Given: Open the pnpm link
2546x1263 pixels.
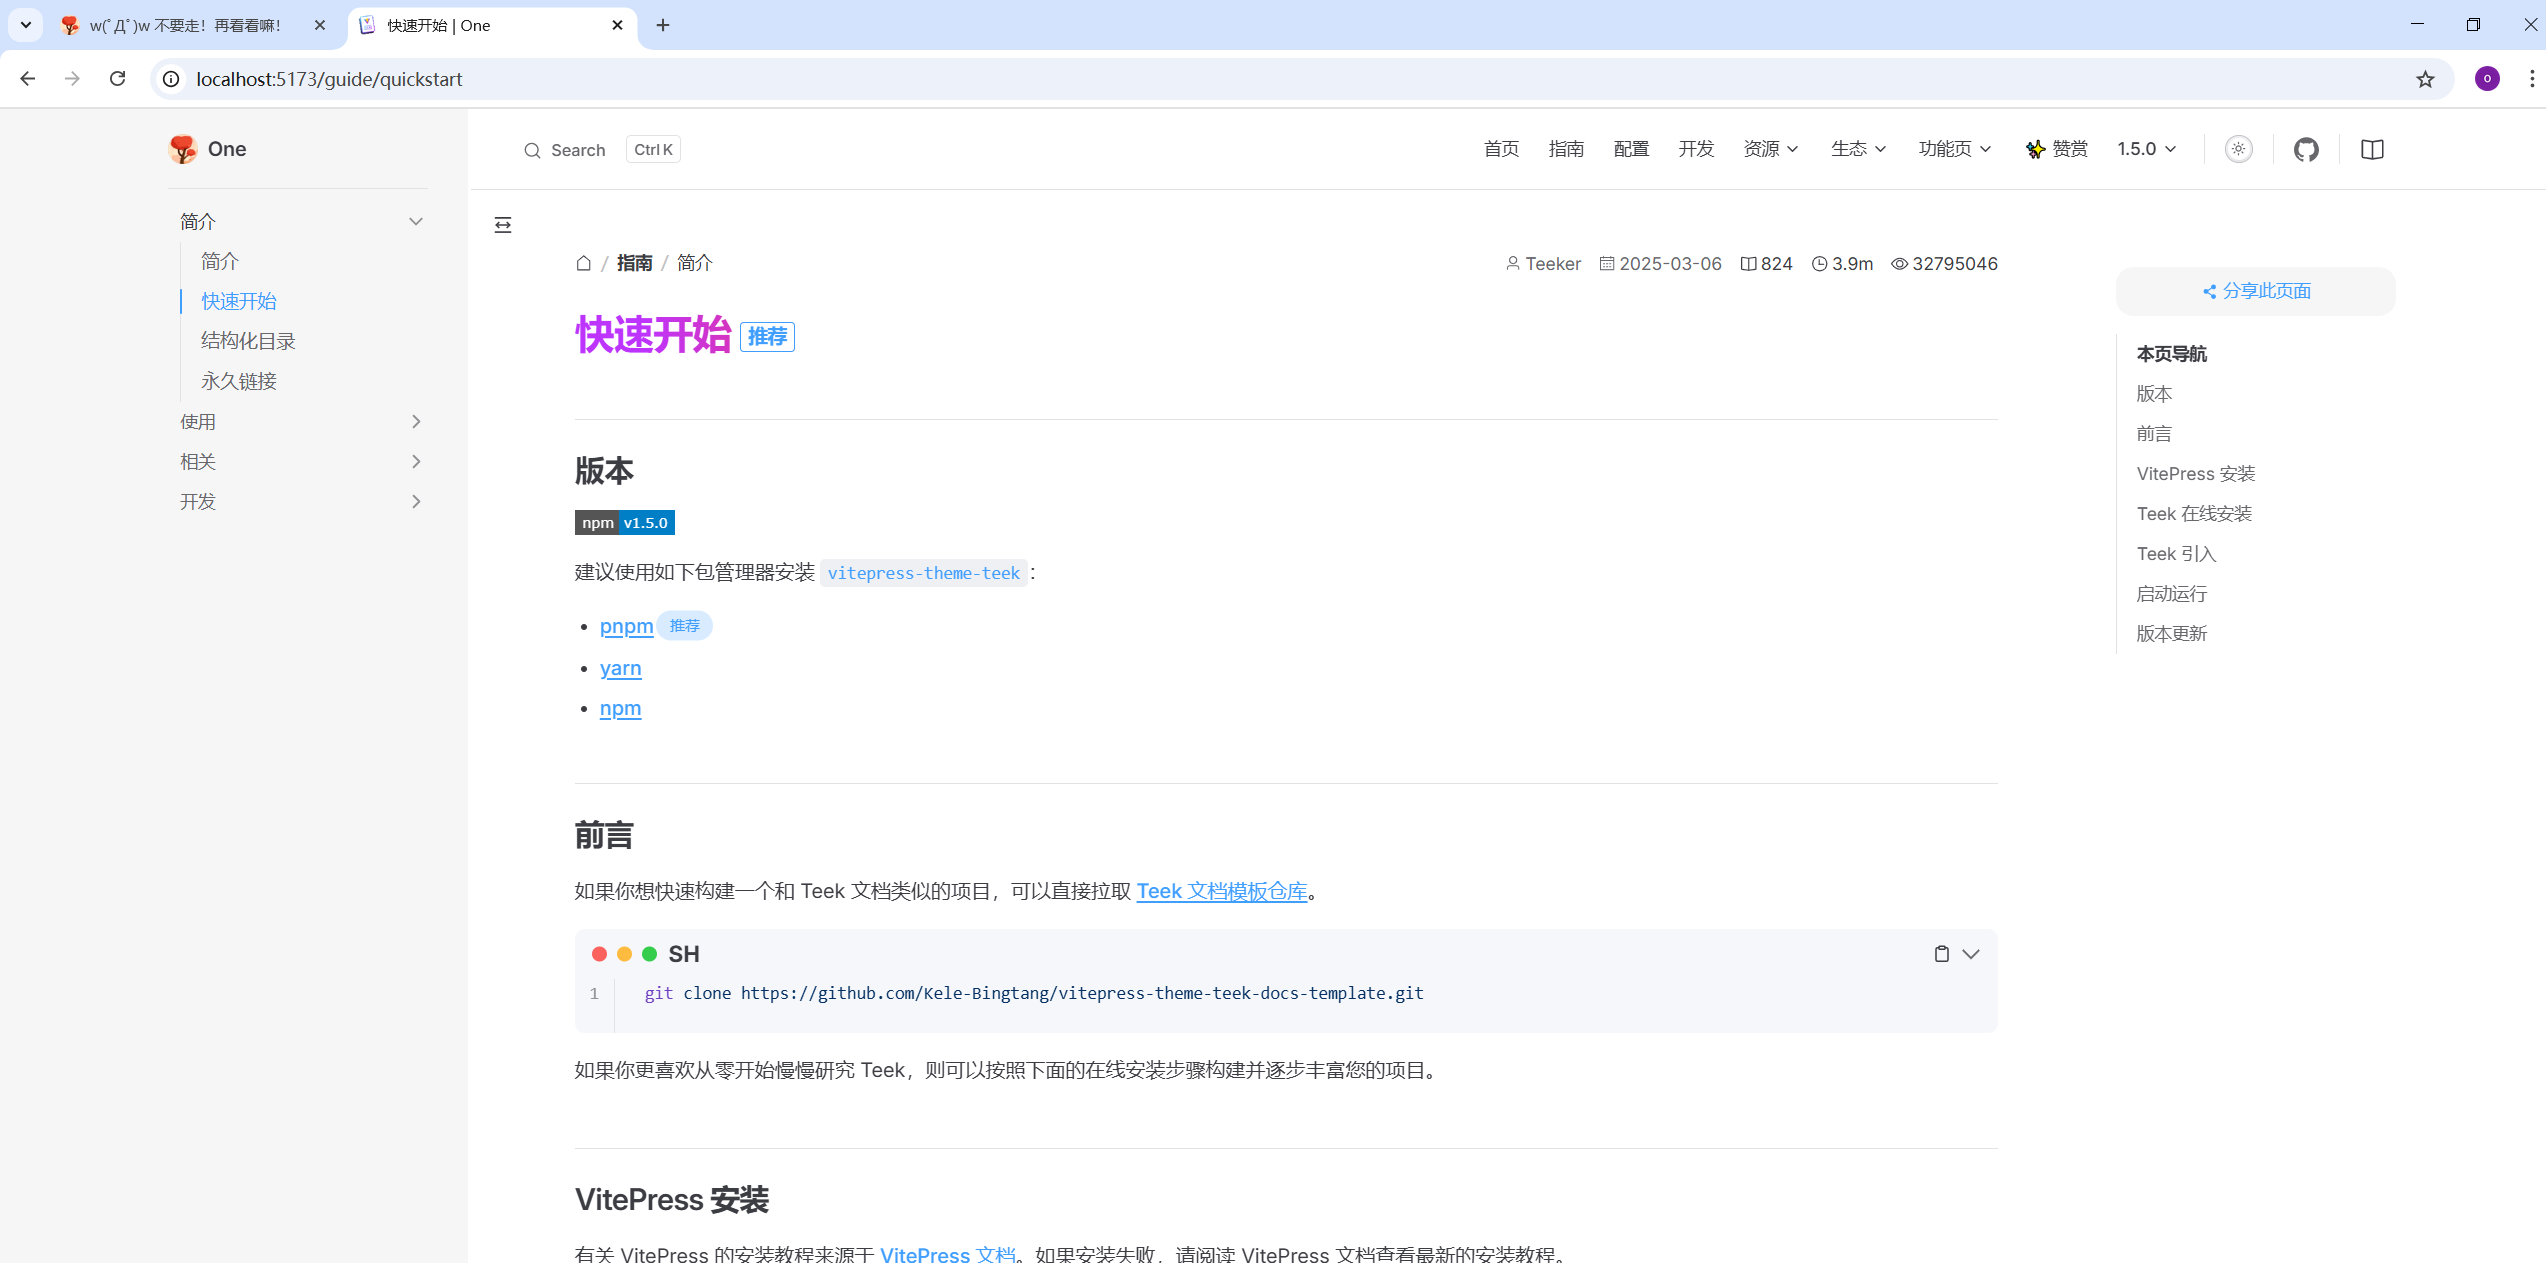Looking at the screenshot, I should [626, 626].
